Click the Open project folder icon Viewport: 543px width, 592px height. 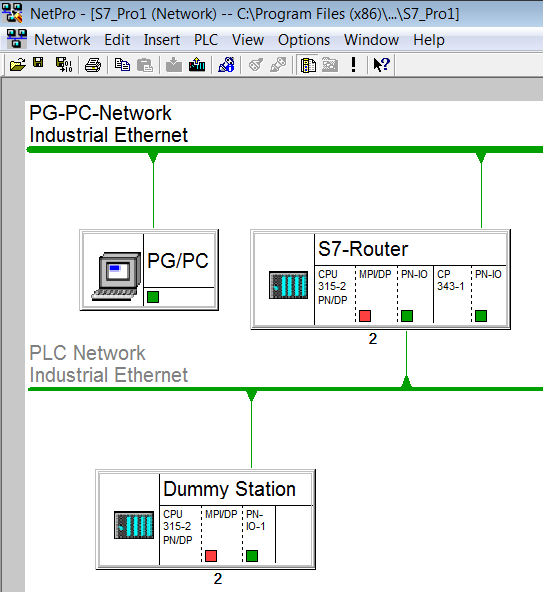coord(18,65)
